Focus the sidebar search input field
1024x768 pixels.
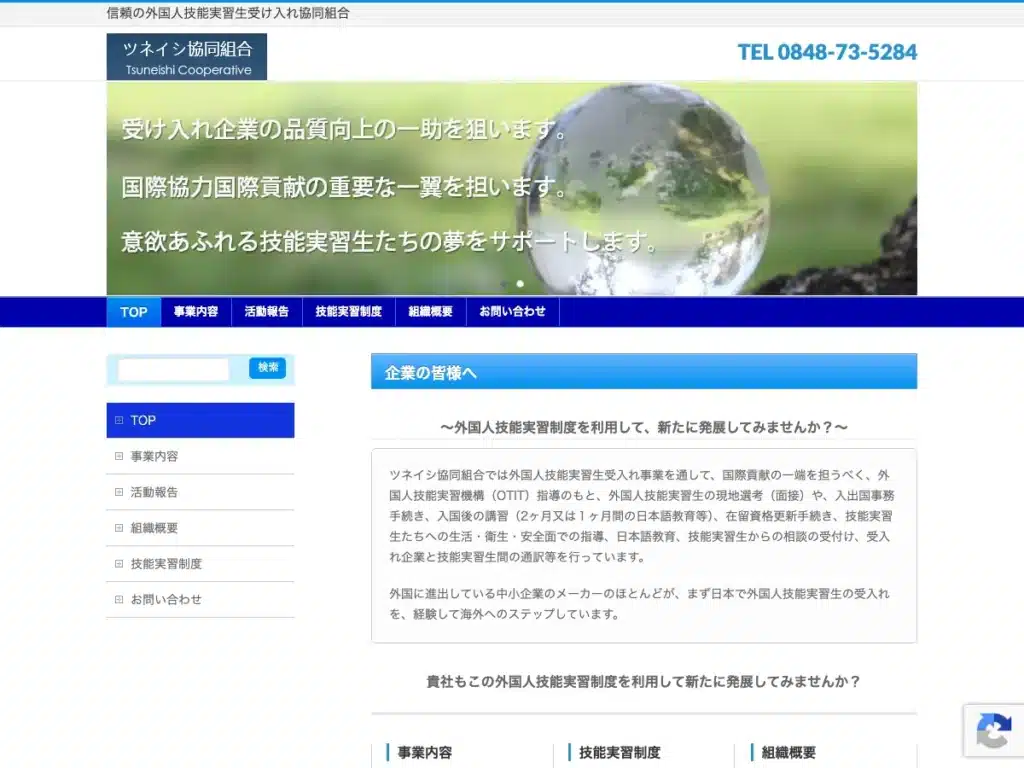point(173,369)
